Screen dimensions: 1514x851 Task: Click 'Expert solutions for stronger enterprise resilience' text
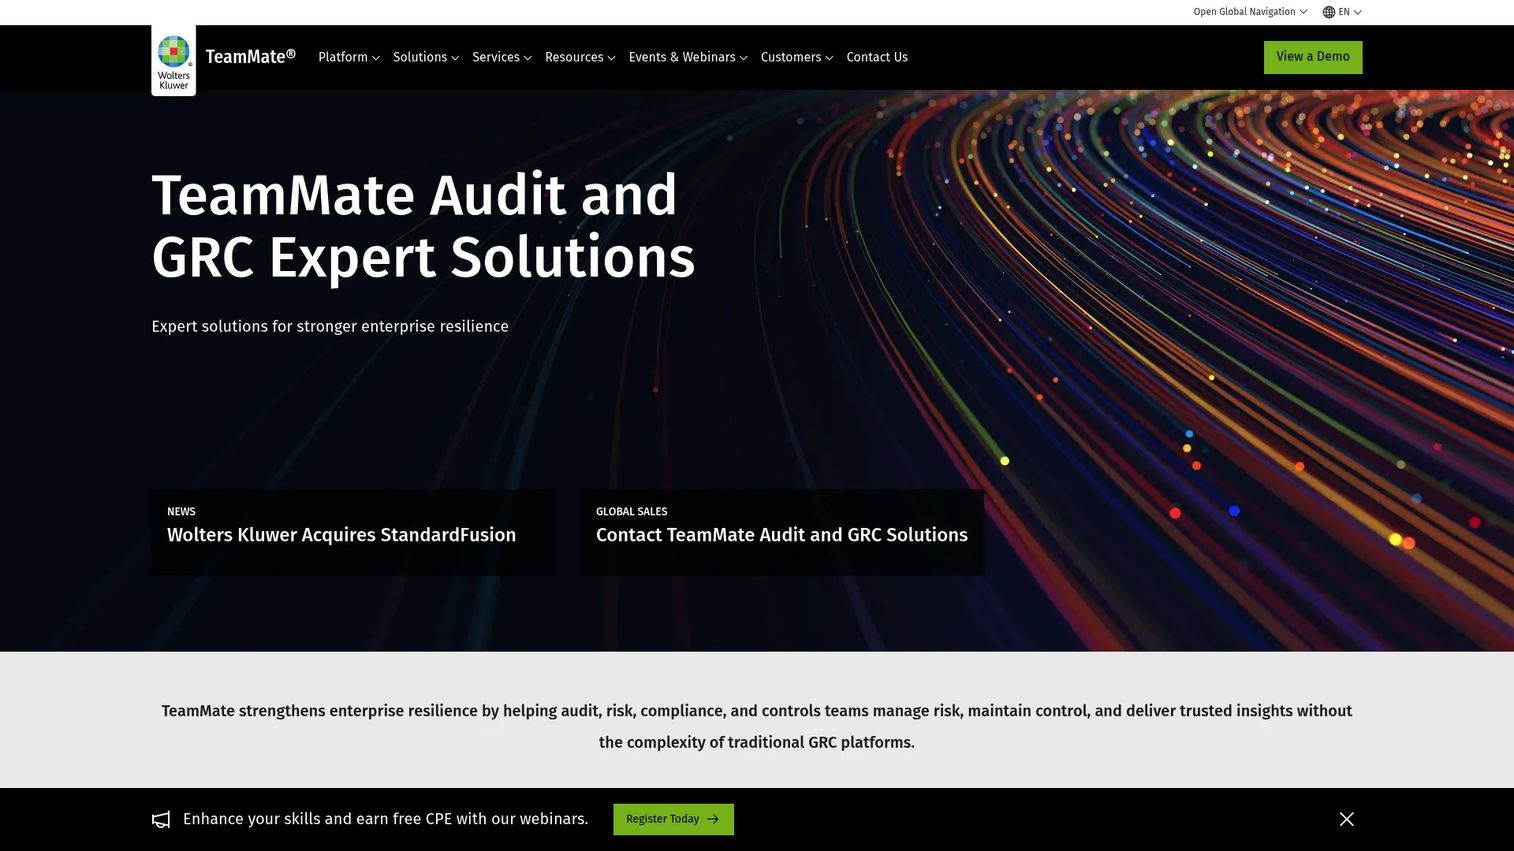[x=330, y=326]
